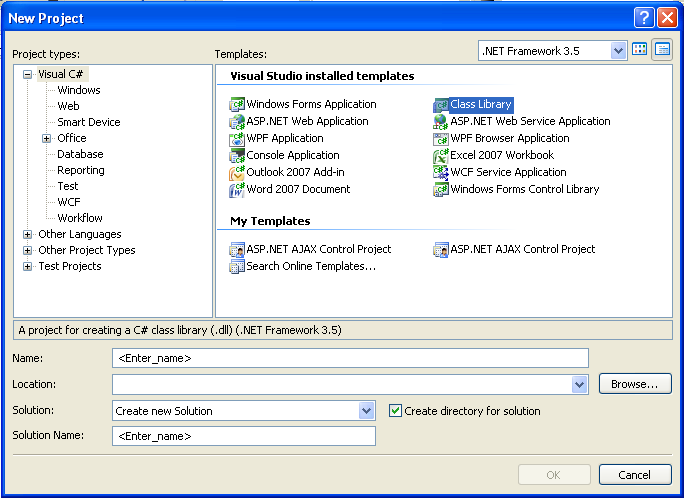This screenshot has width=684, height=498.
Task: Click the Word 2007 Document template icon
Action: click(237, 190)
